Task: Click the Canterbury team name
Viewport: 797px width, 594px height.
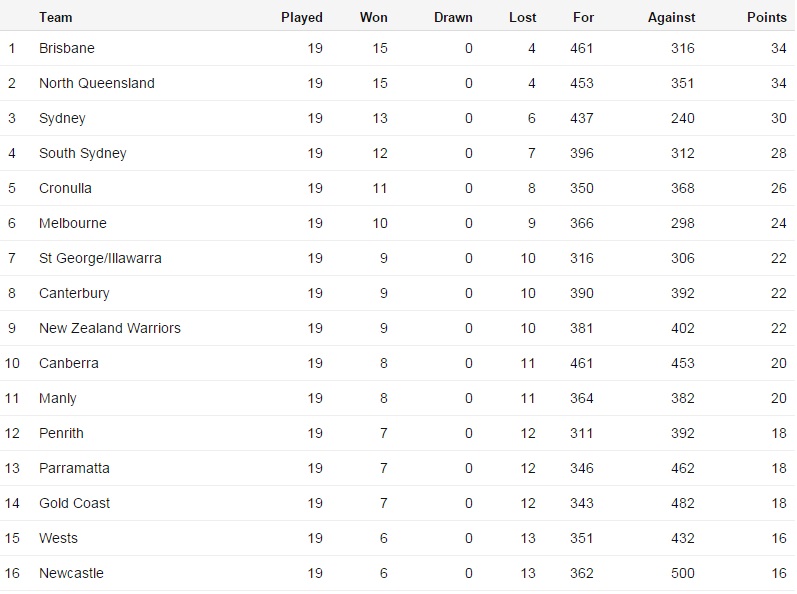Action: pyautogui.click(x=74, y=293)
